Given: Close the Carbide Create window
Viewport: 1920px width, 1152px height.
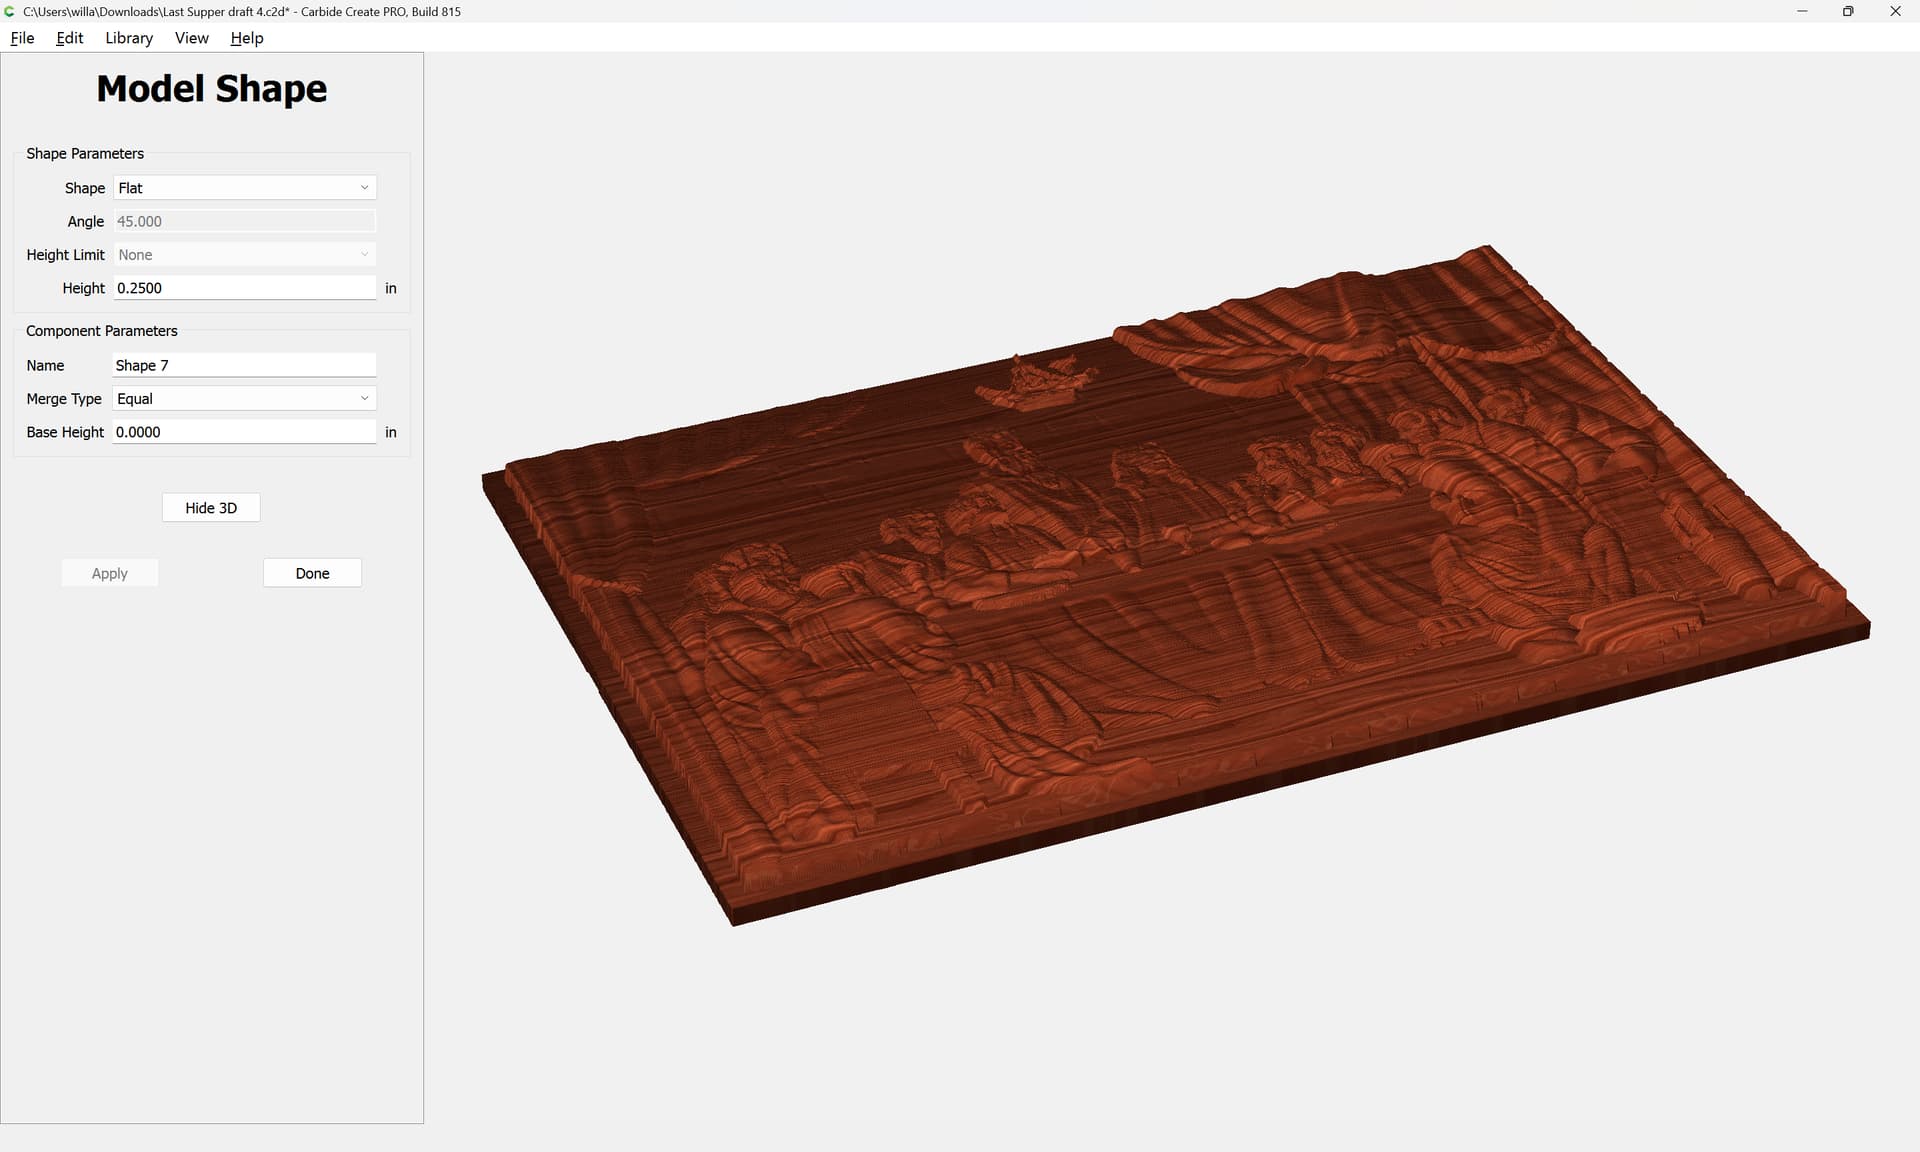Looking at the screenshot, I should 1895,11.
